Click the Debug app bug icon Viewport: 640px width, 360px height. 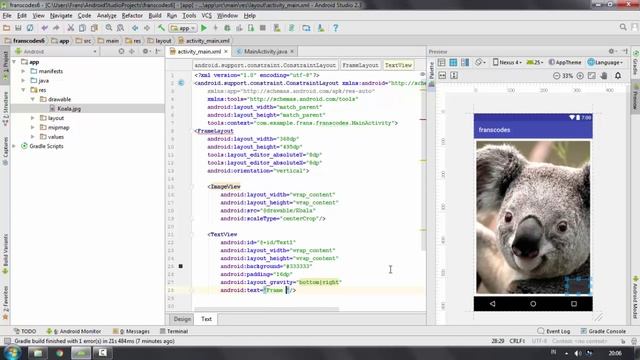[227, 28]
